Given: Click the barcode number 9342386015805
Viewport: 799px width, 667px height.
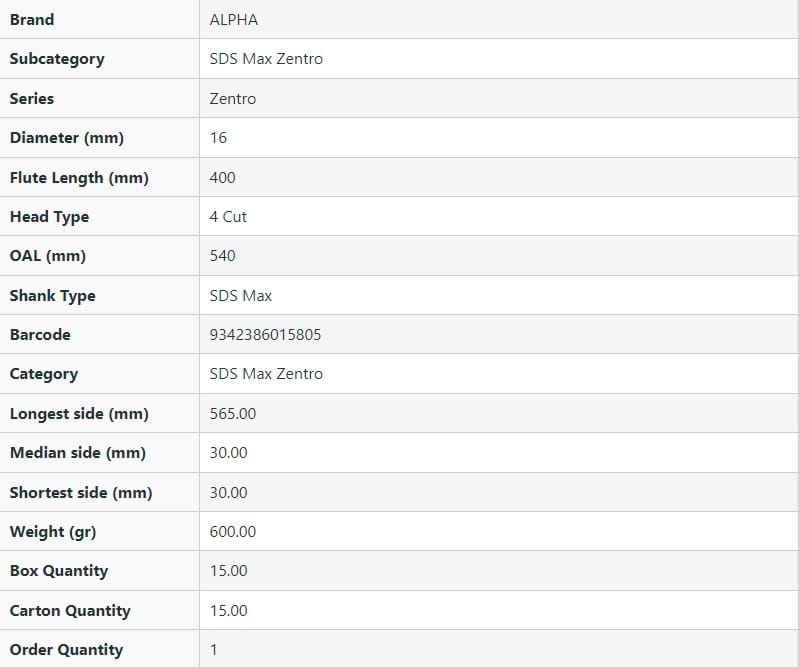Looking at the screenshot, I should tap(266, 335).
